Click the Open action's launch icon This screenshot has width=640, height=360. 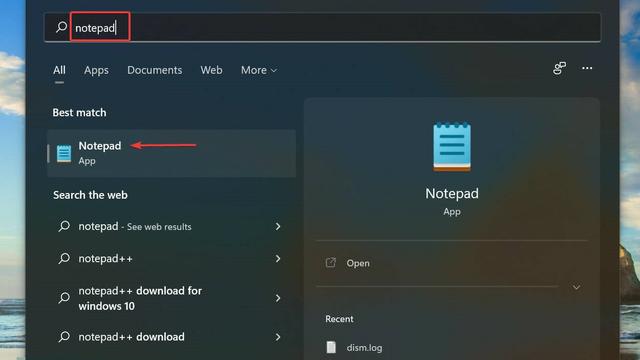[331, 263]
